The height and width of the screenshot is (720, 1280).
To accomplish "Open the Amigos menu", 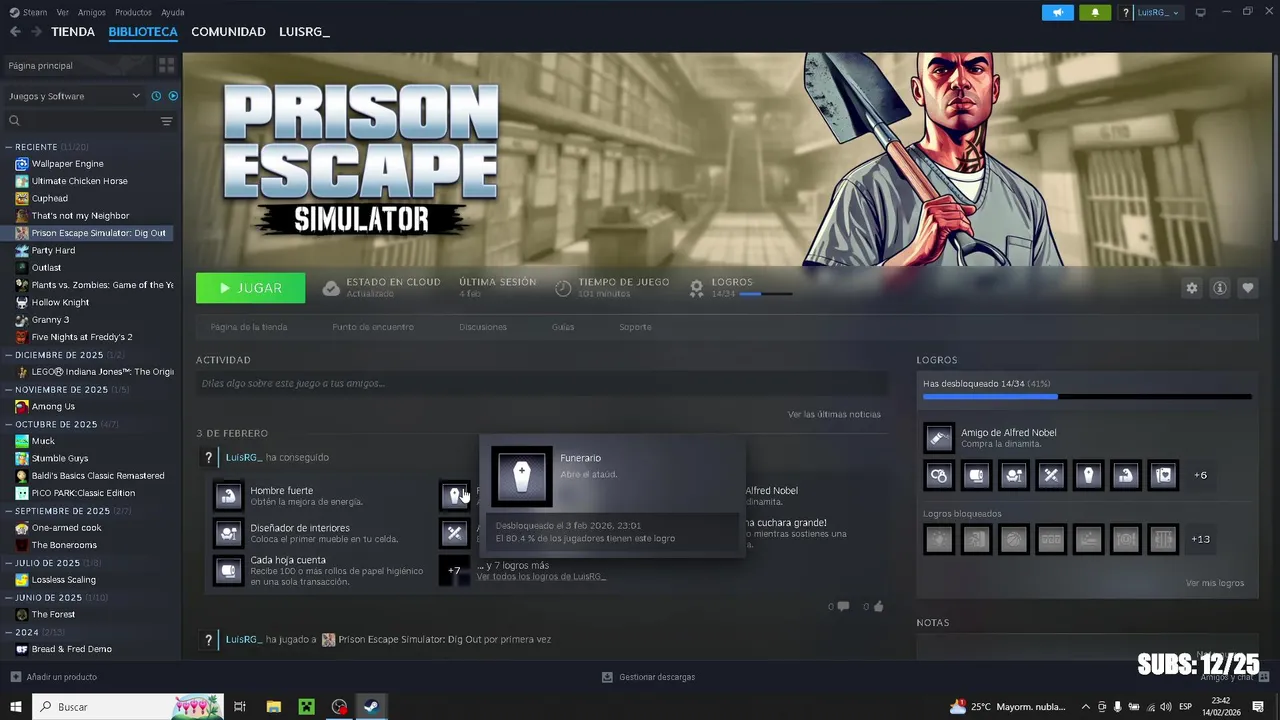I will [x=92, y=12].
